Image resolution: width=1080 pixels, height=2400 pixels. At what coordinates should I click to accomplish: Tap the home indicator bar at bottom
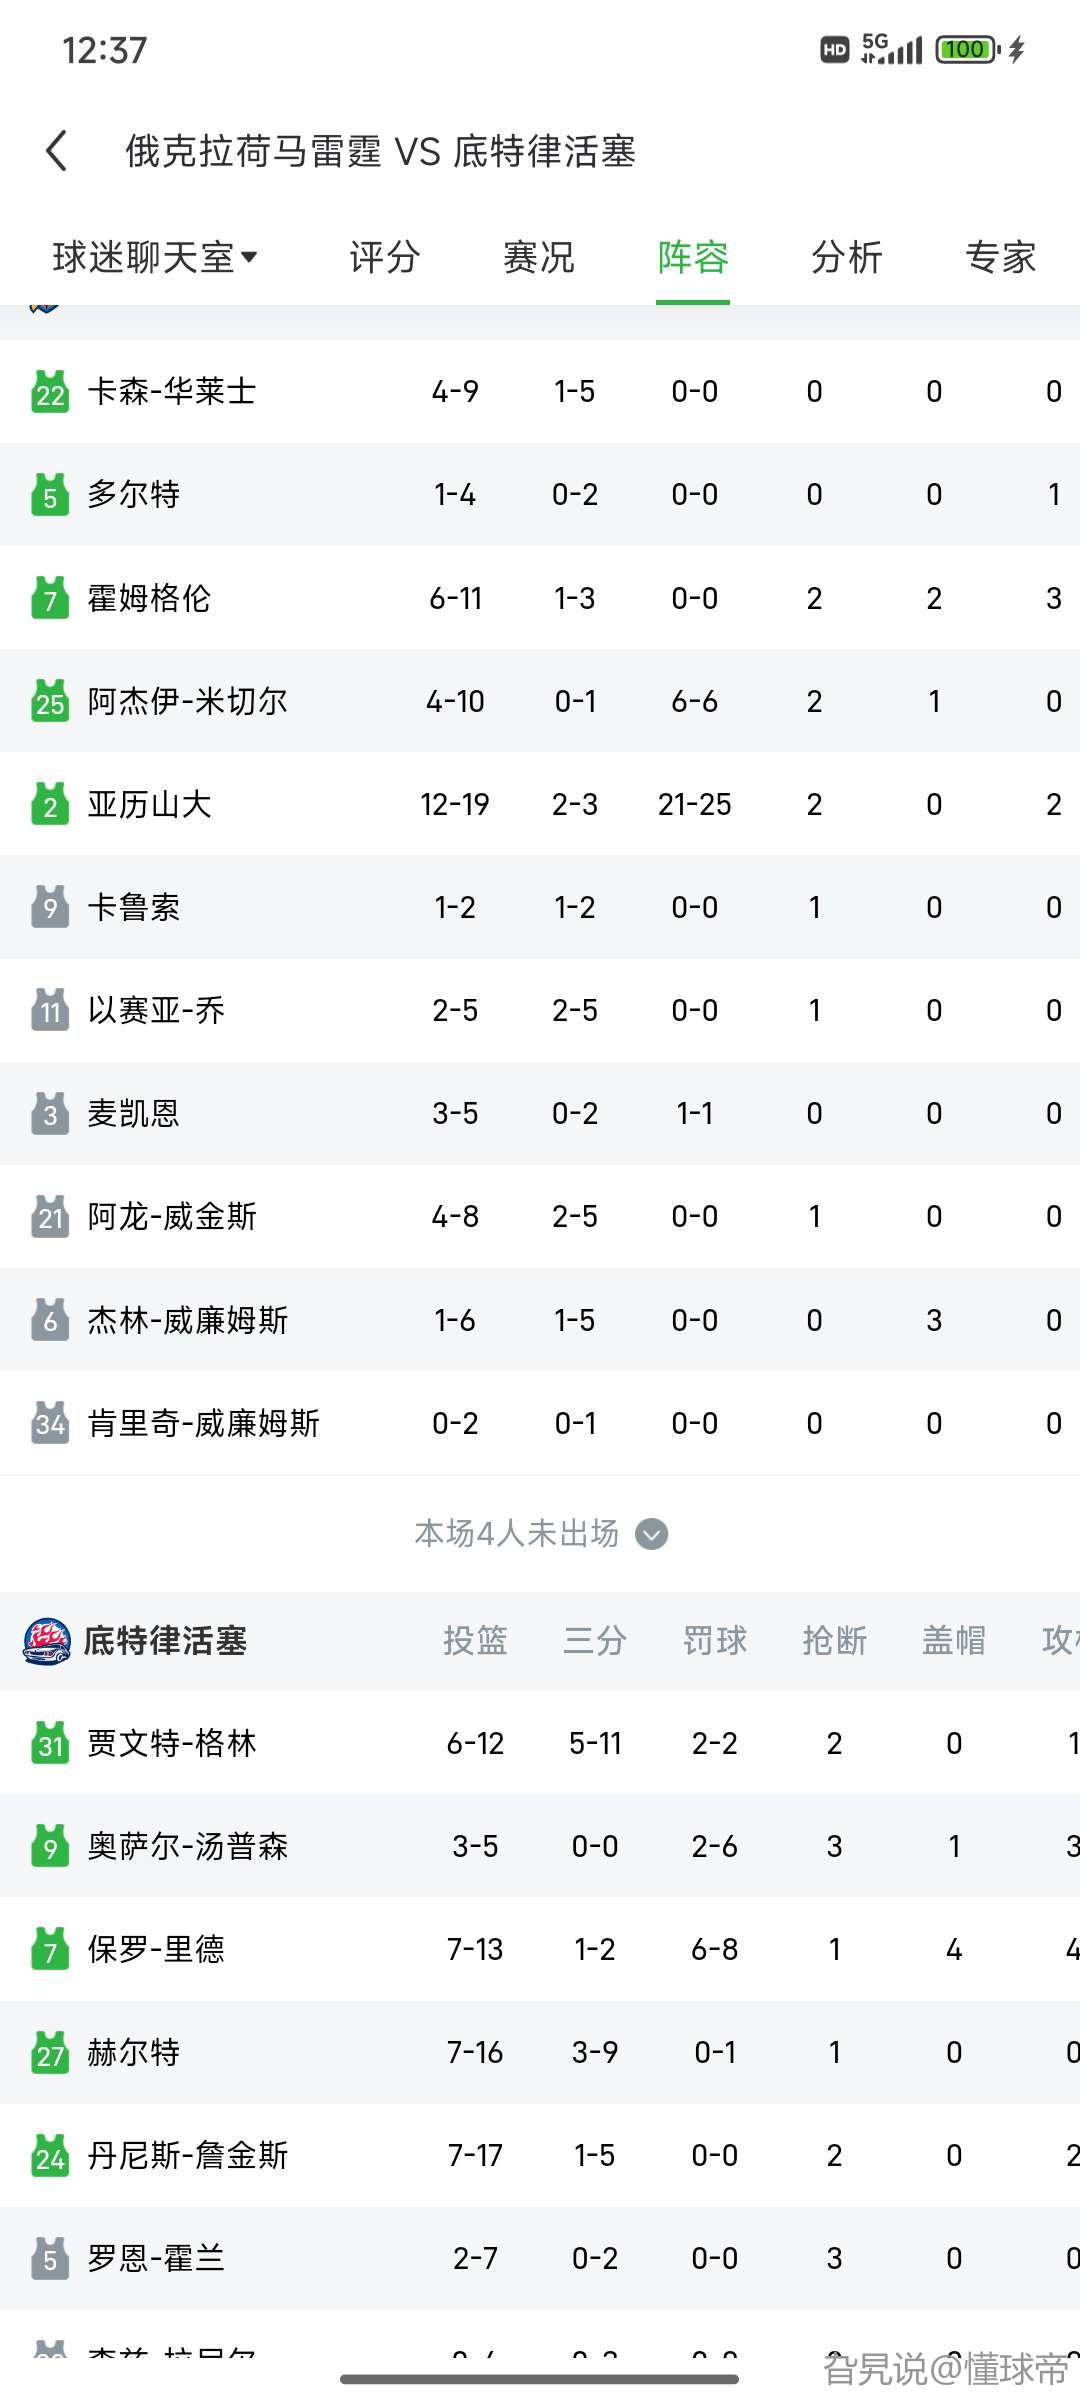pyautogui.click(x=540, y=2379)
